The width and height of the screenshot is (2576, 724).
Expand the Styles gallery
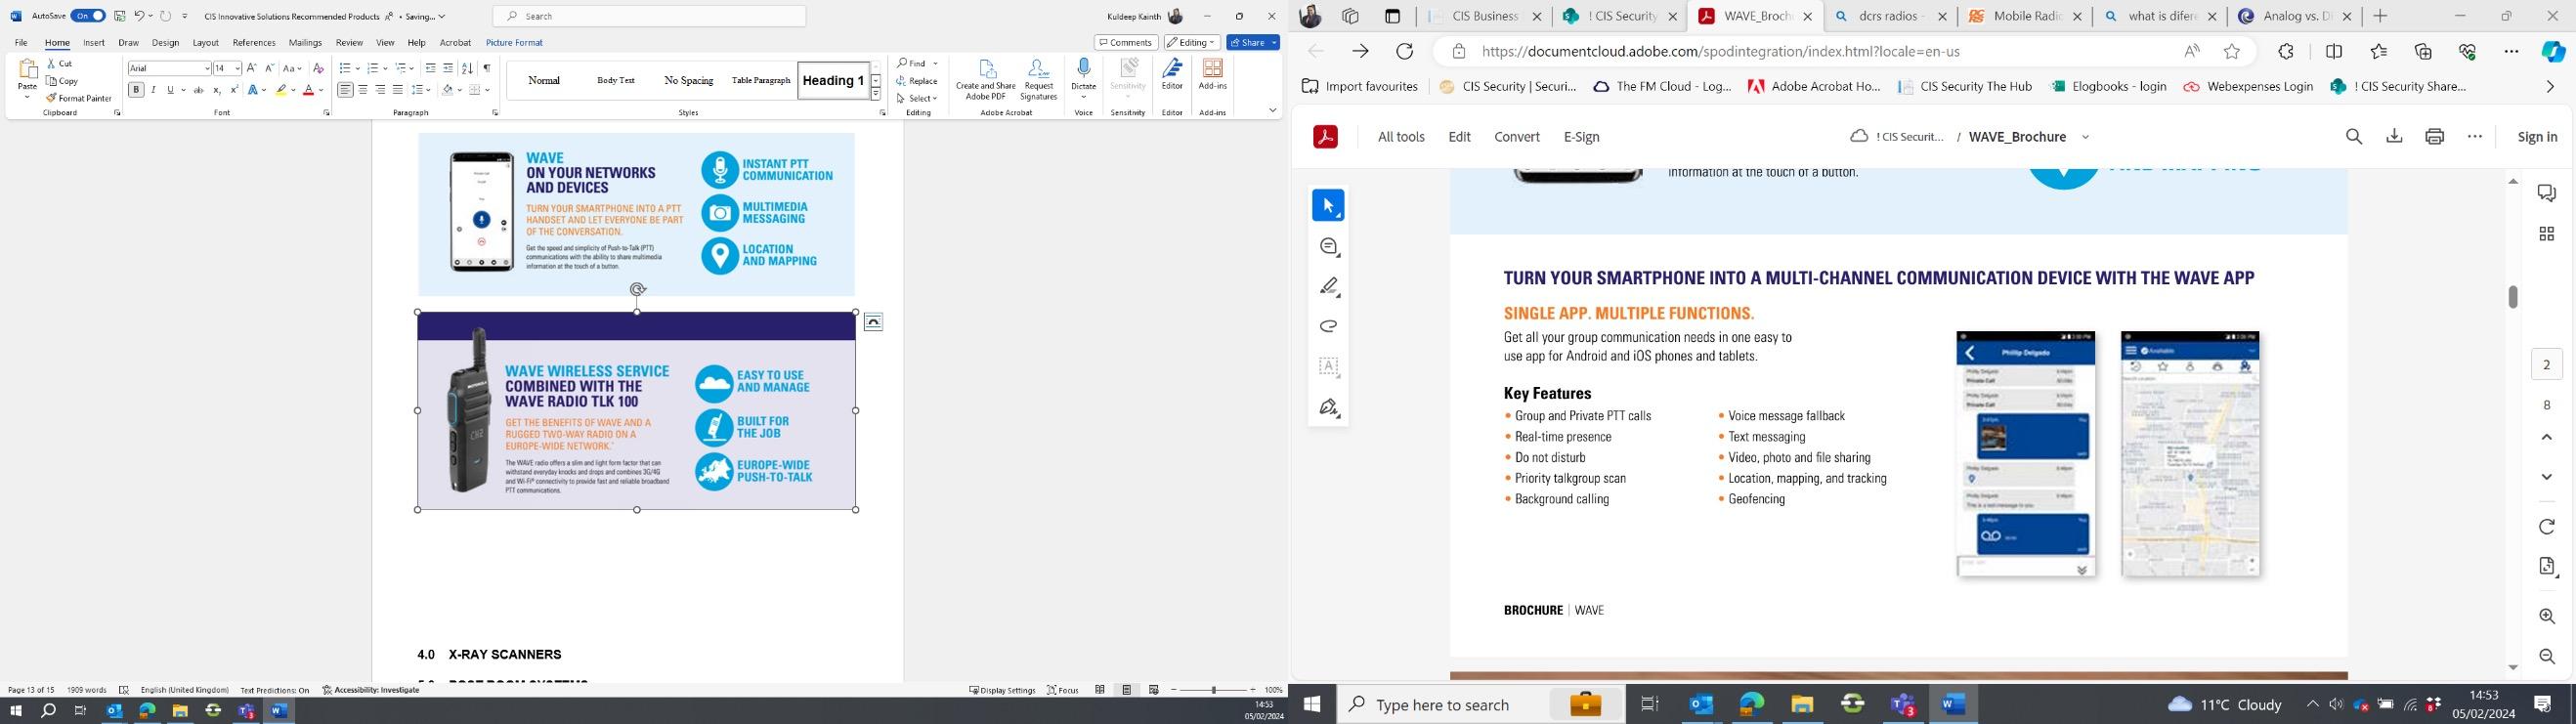click(x=876, y=94)
